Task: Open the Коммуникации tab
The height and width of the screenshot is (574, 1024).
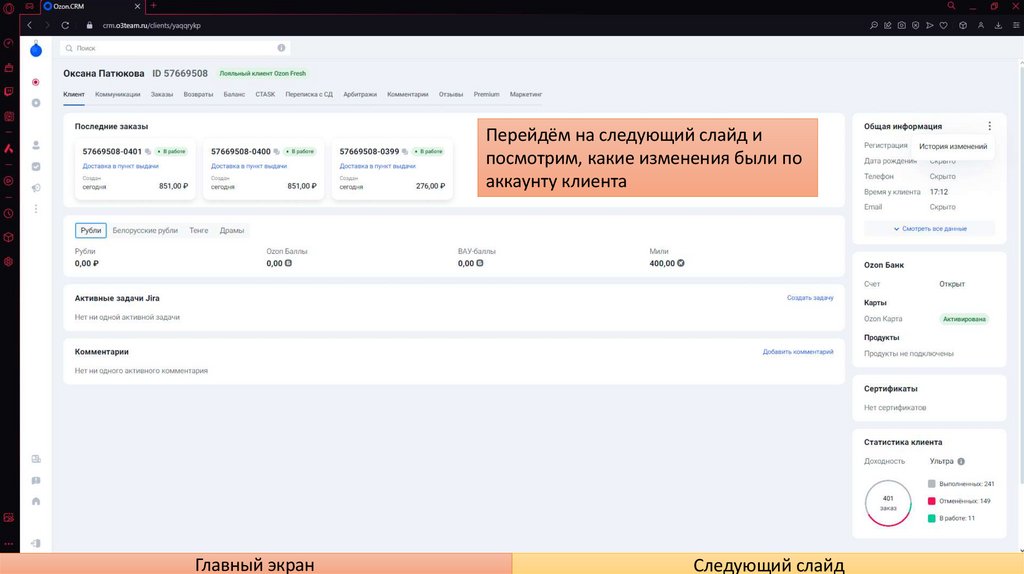Action: pyautogui.click(x=118, y=94)
